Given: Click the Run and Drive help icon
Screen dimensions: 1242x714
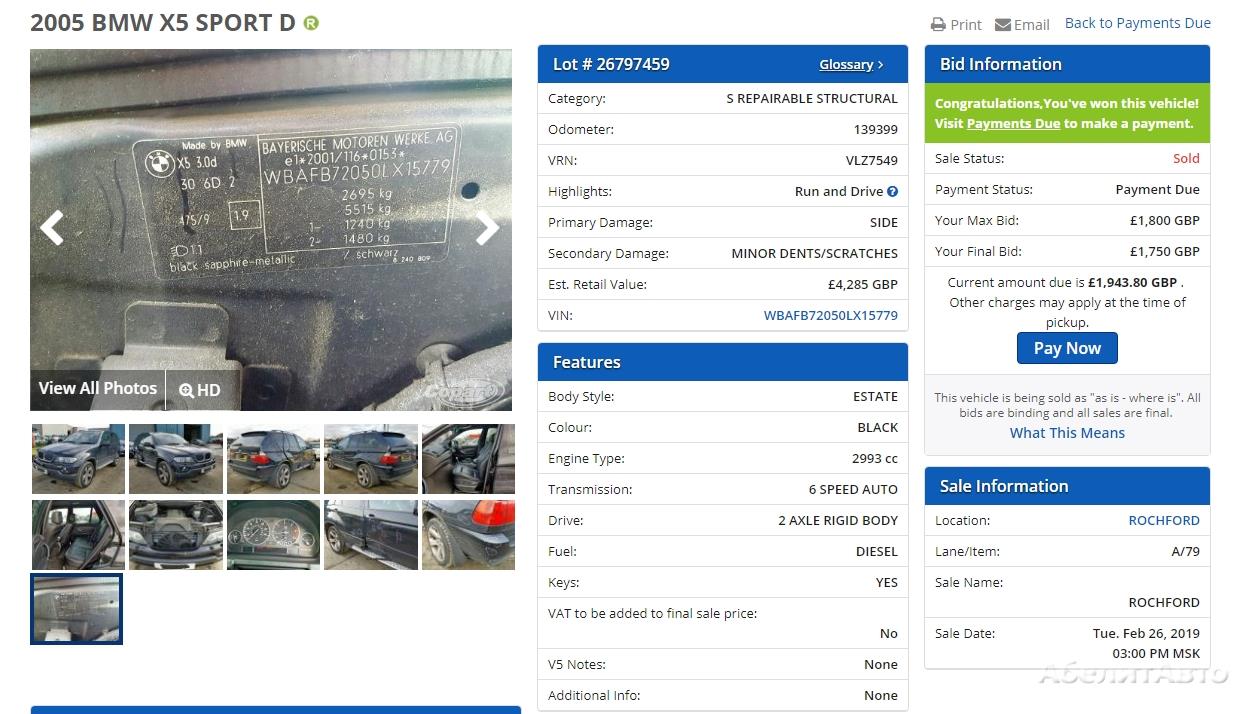Looking at the screenshot, I should (892, 191).
